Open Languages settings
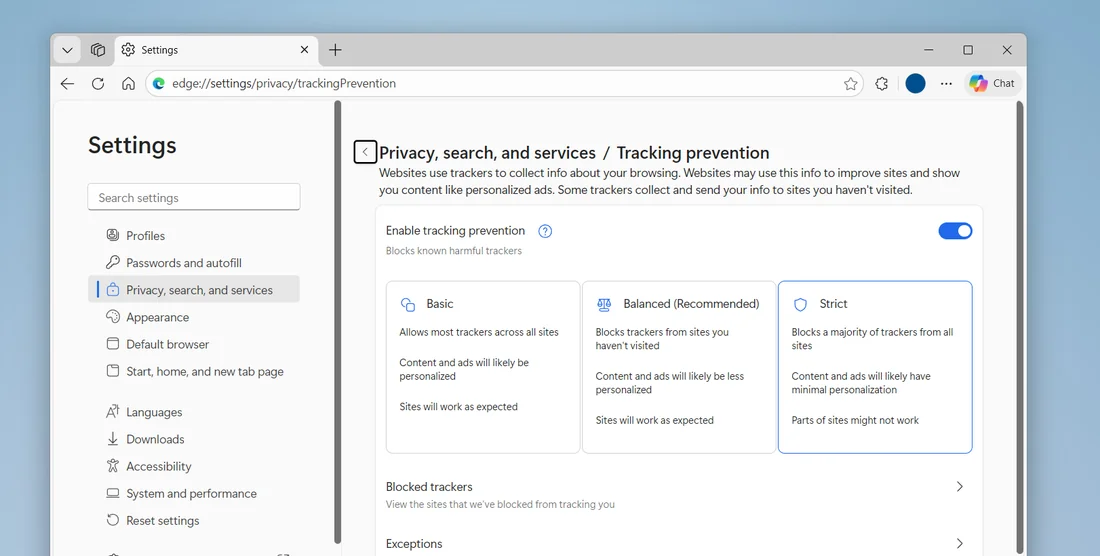The height and width of the screenshot is (556, 1100). (x=194, y=412)
